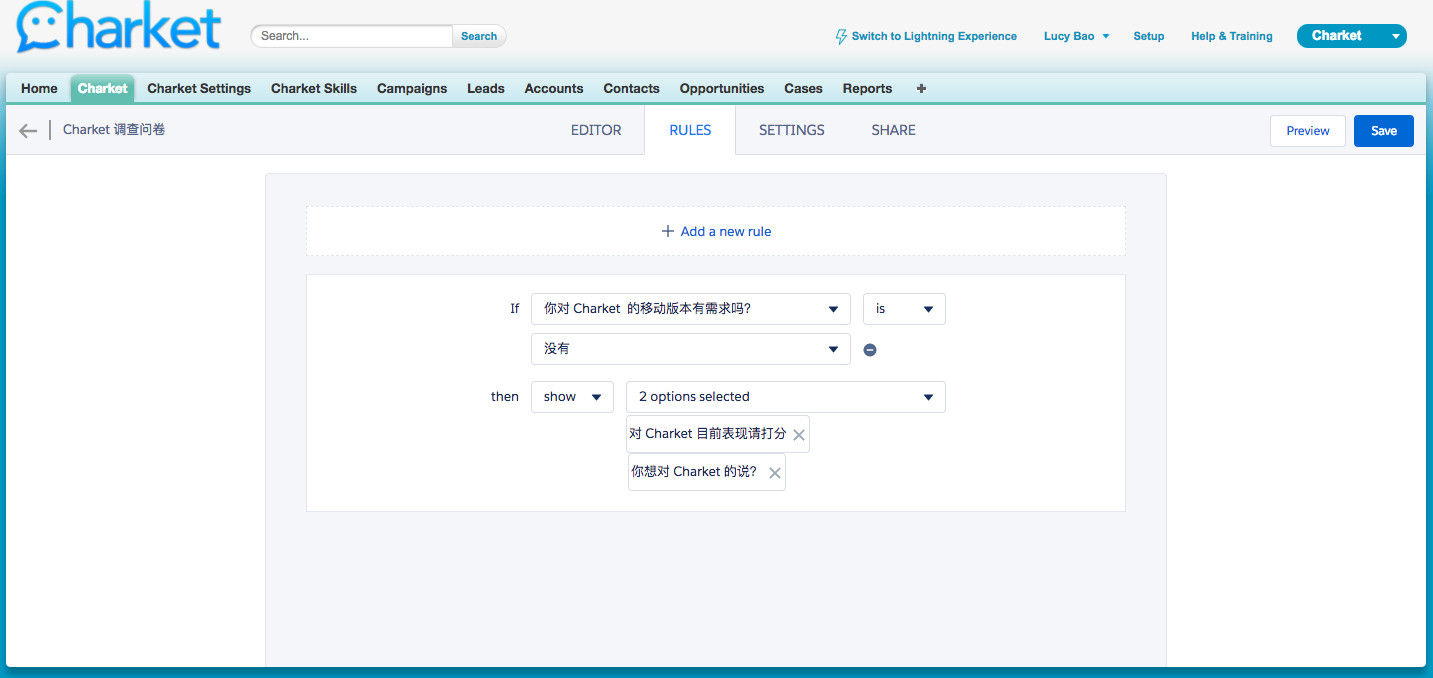Expand the Charket app switcher dropdown

(x=1395, y=36)
